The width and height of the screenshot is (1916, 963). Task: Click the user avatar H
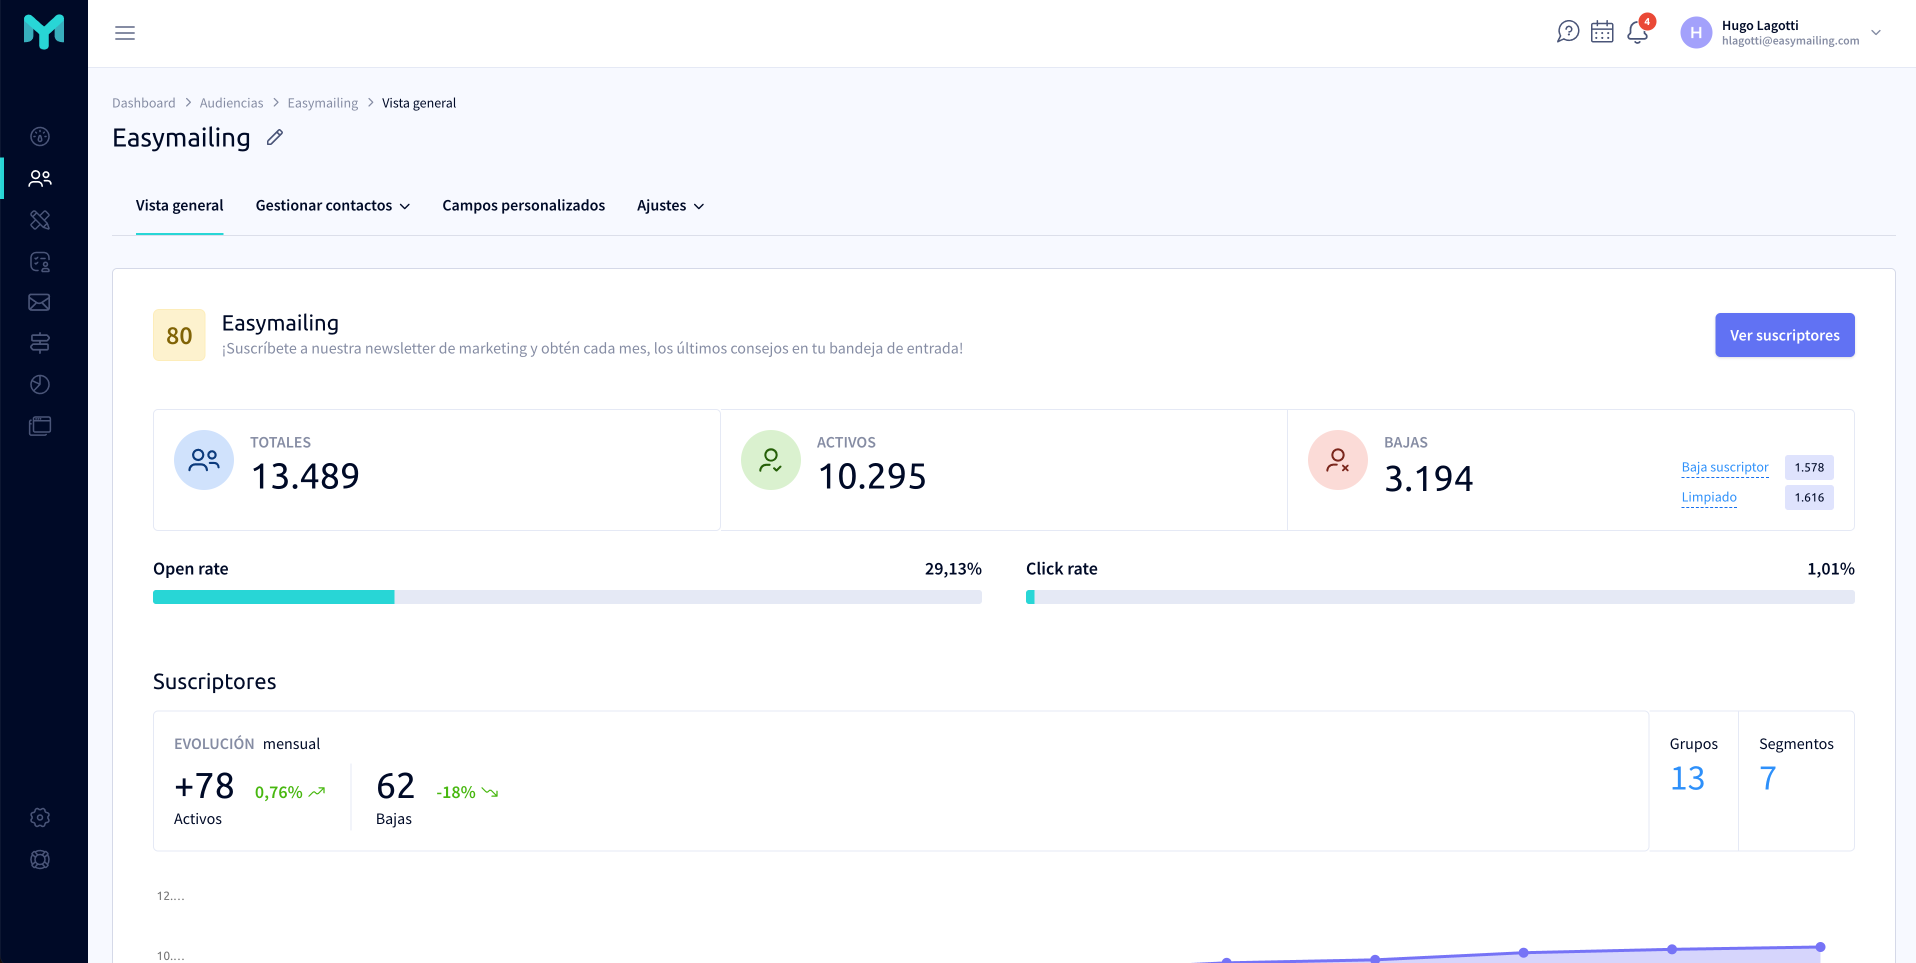1696,33
